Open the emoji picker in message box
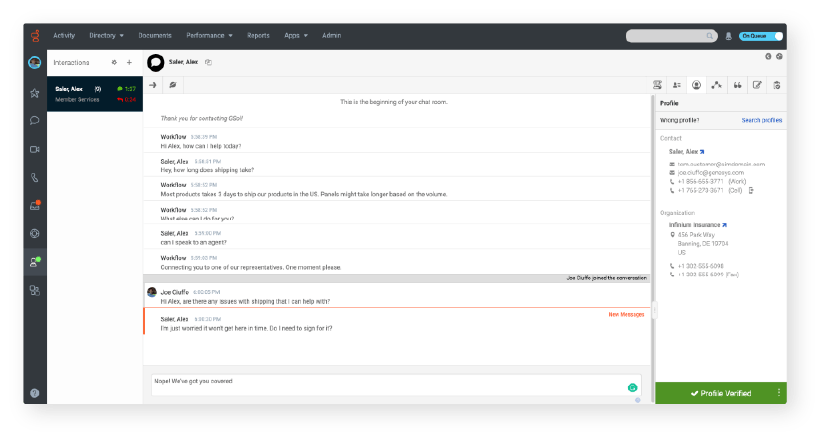The image size is (824, 441). coord(632,387)
